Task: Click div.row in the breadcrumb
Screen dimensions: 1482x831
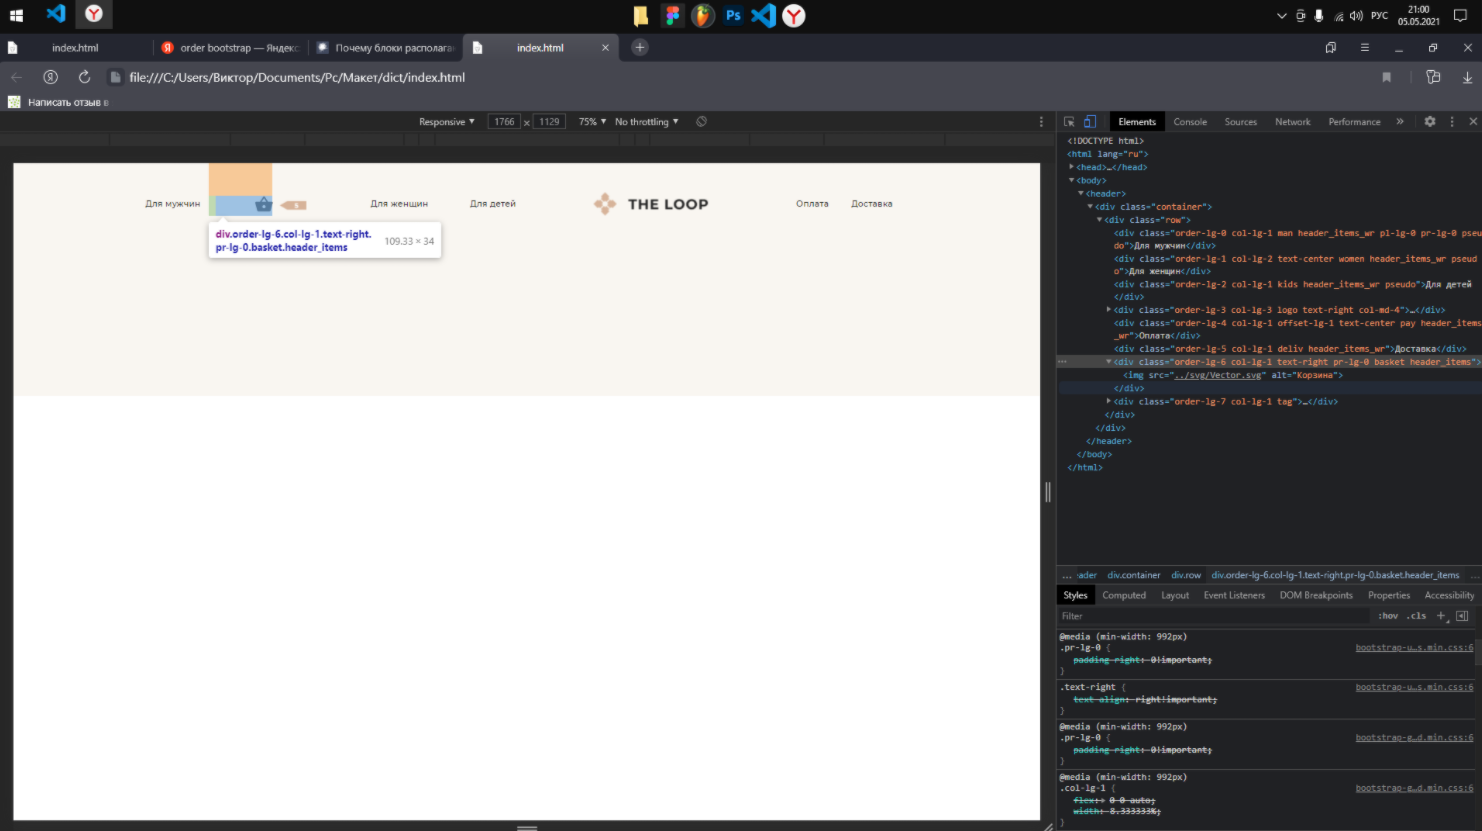Action: tap(1186, 575)
